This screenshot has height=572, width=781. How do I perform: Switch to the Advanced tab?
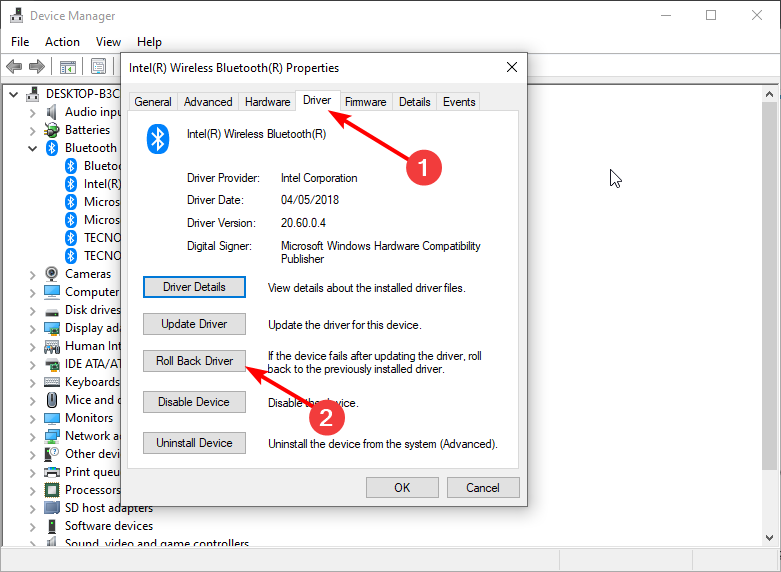[208, 102]
